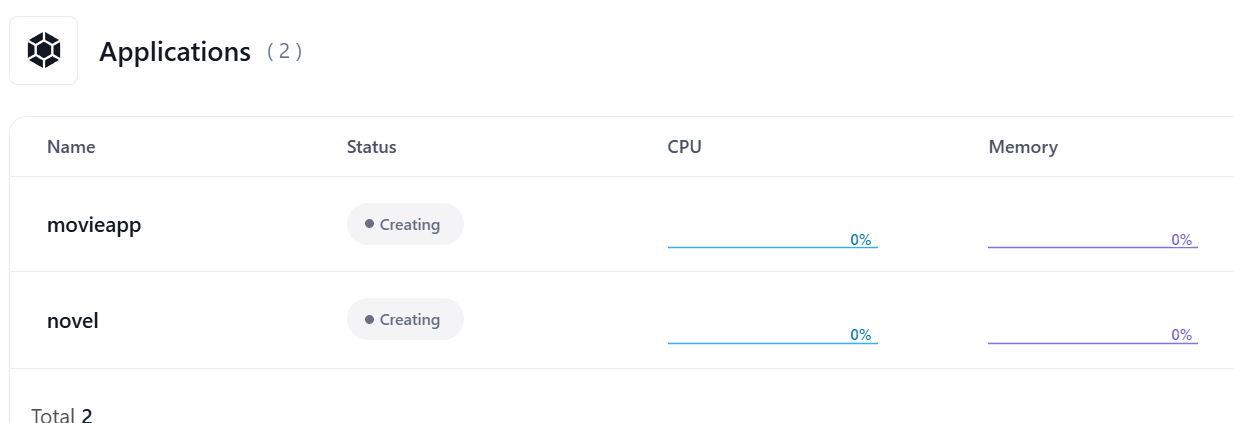
Task: Click the Applications cube logo icon
Action: [x=44, y=50]
